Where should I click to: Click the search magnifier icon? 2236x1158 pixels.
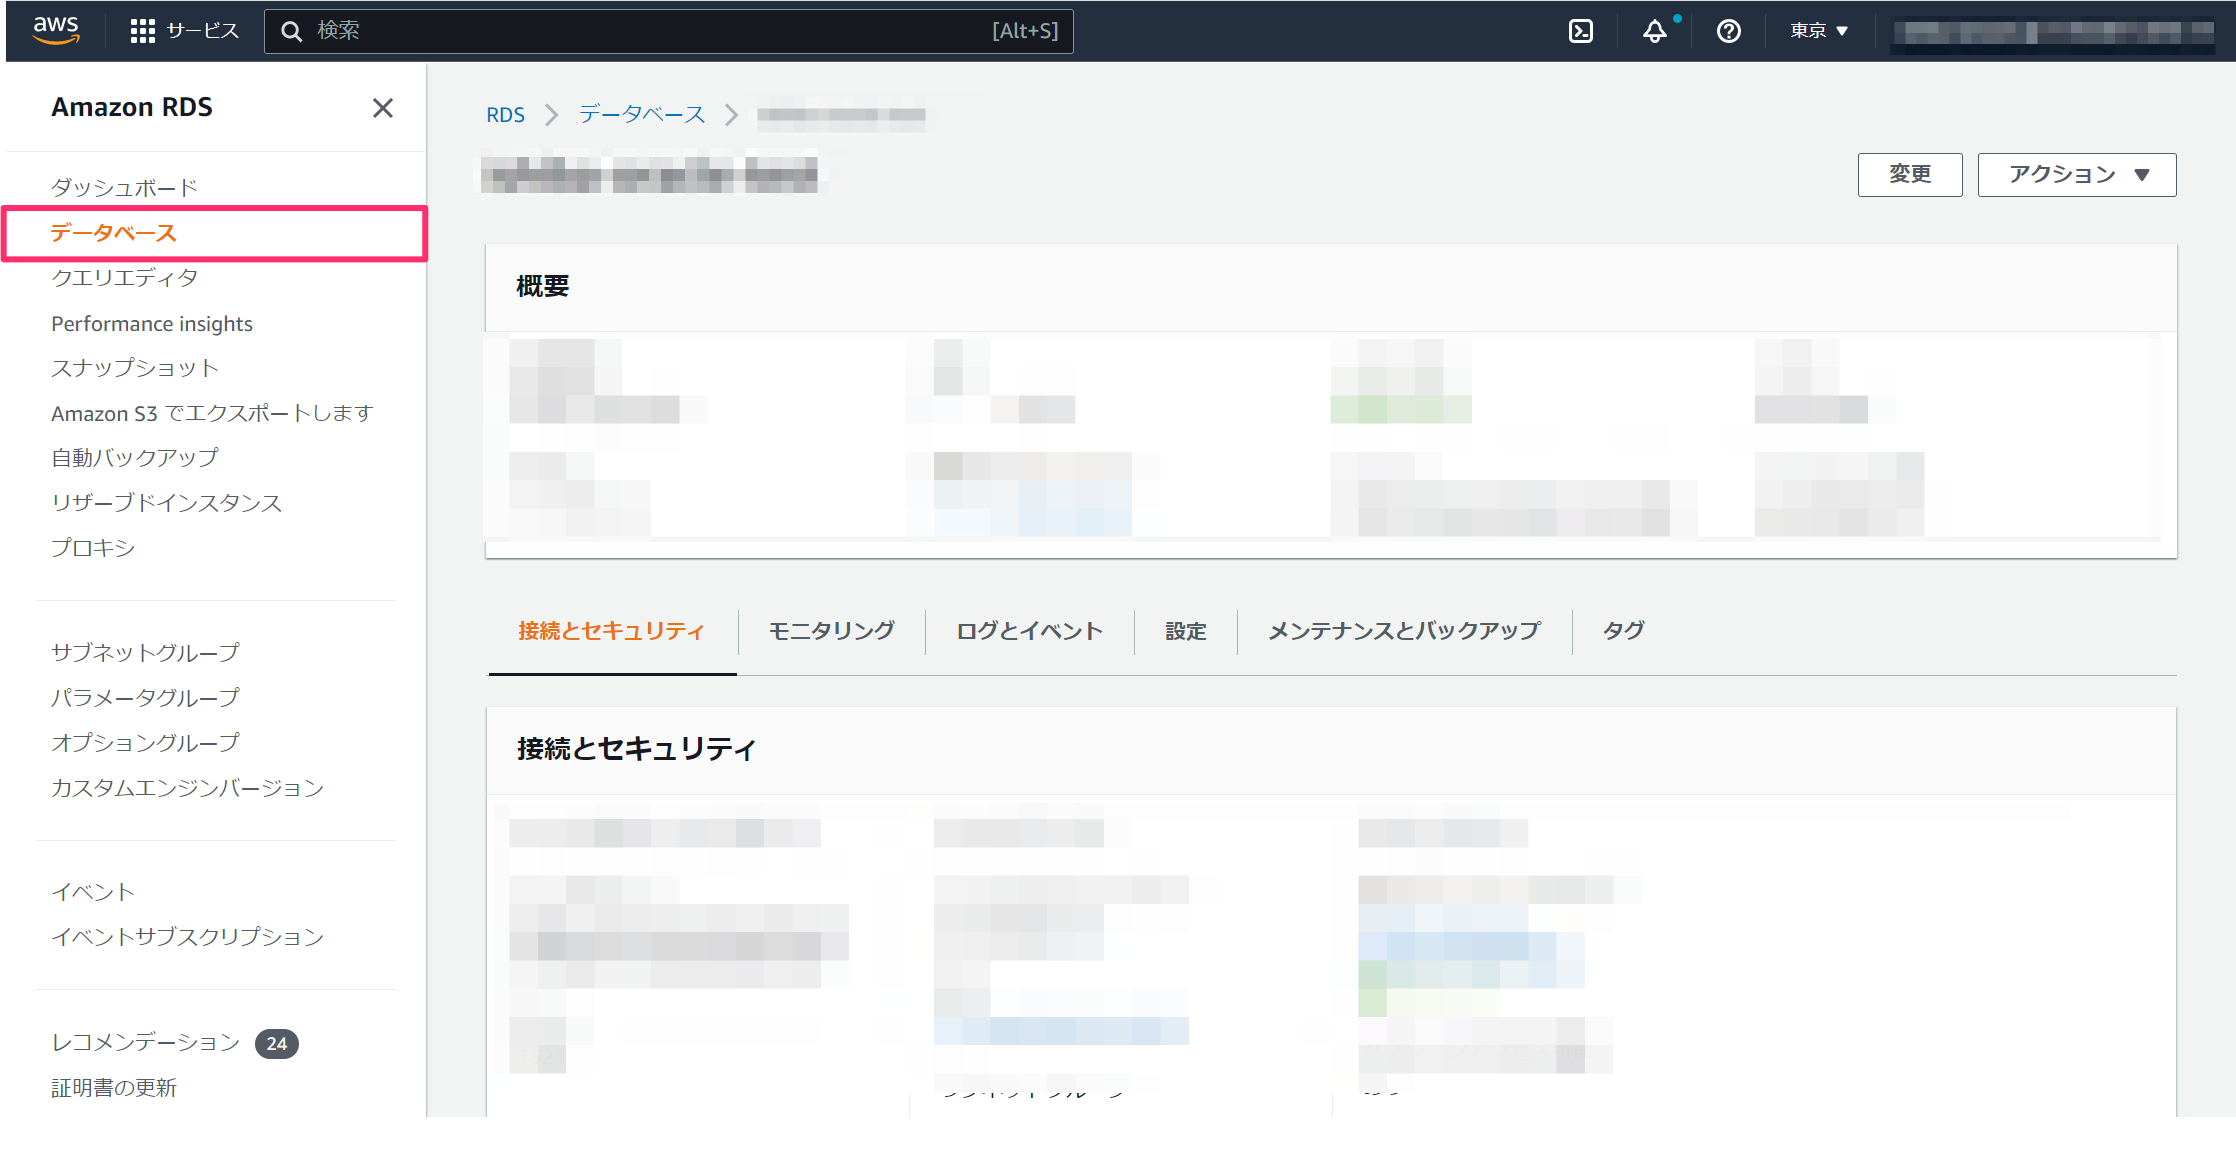click(291, 31)
